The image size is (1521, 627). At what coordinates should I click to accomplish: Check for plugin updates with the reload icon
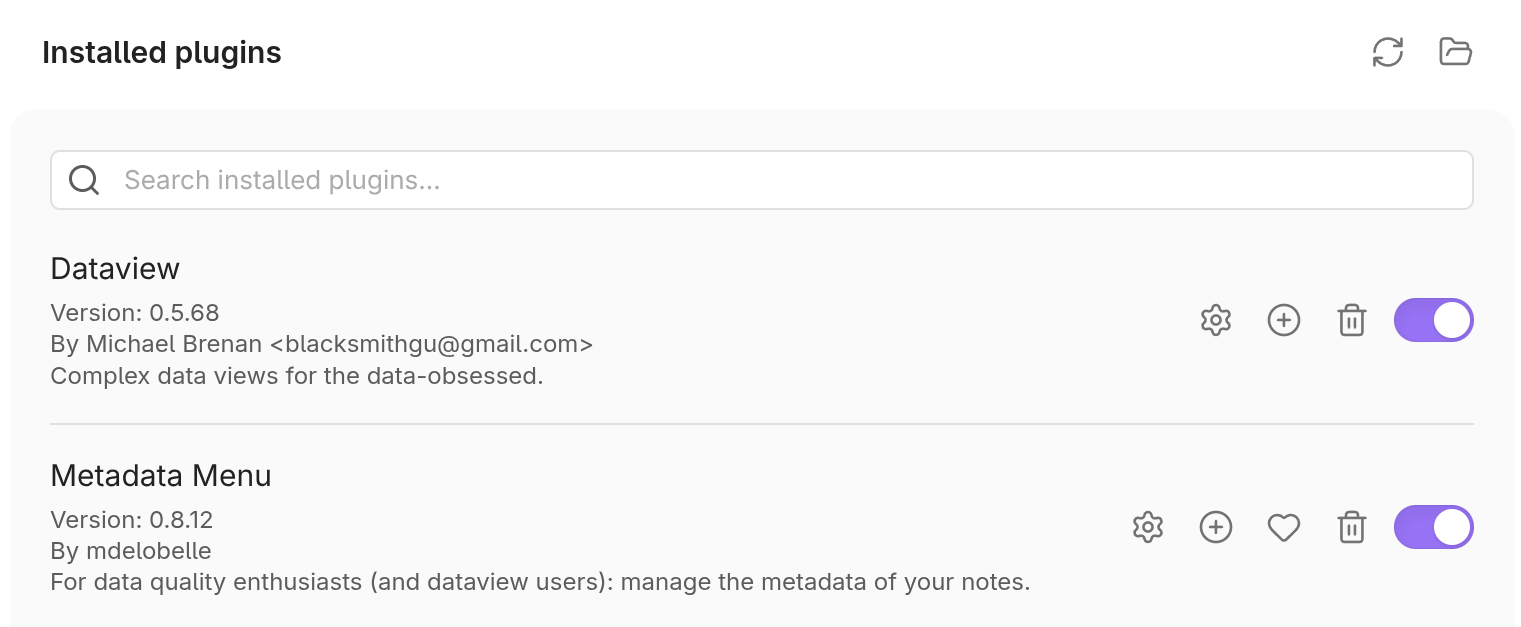point(1388,51)
